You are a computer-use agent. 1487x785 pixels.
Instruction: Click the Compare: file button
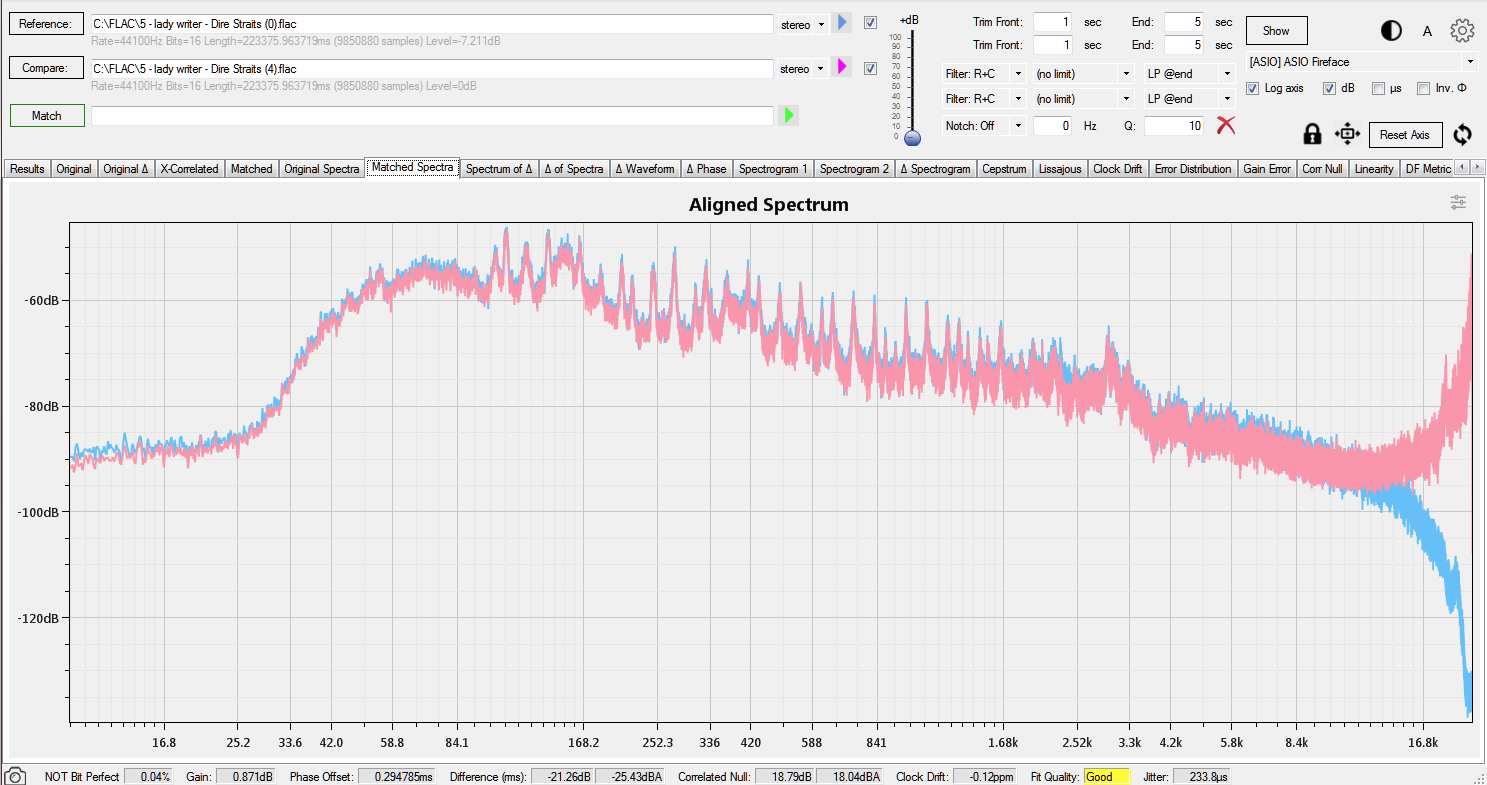(x=47, y=68)
